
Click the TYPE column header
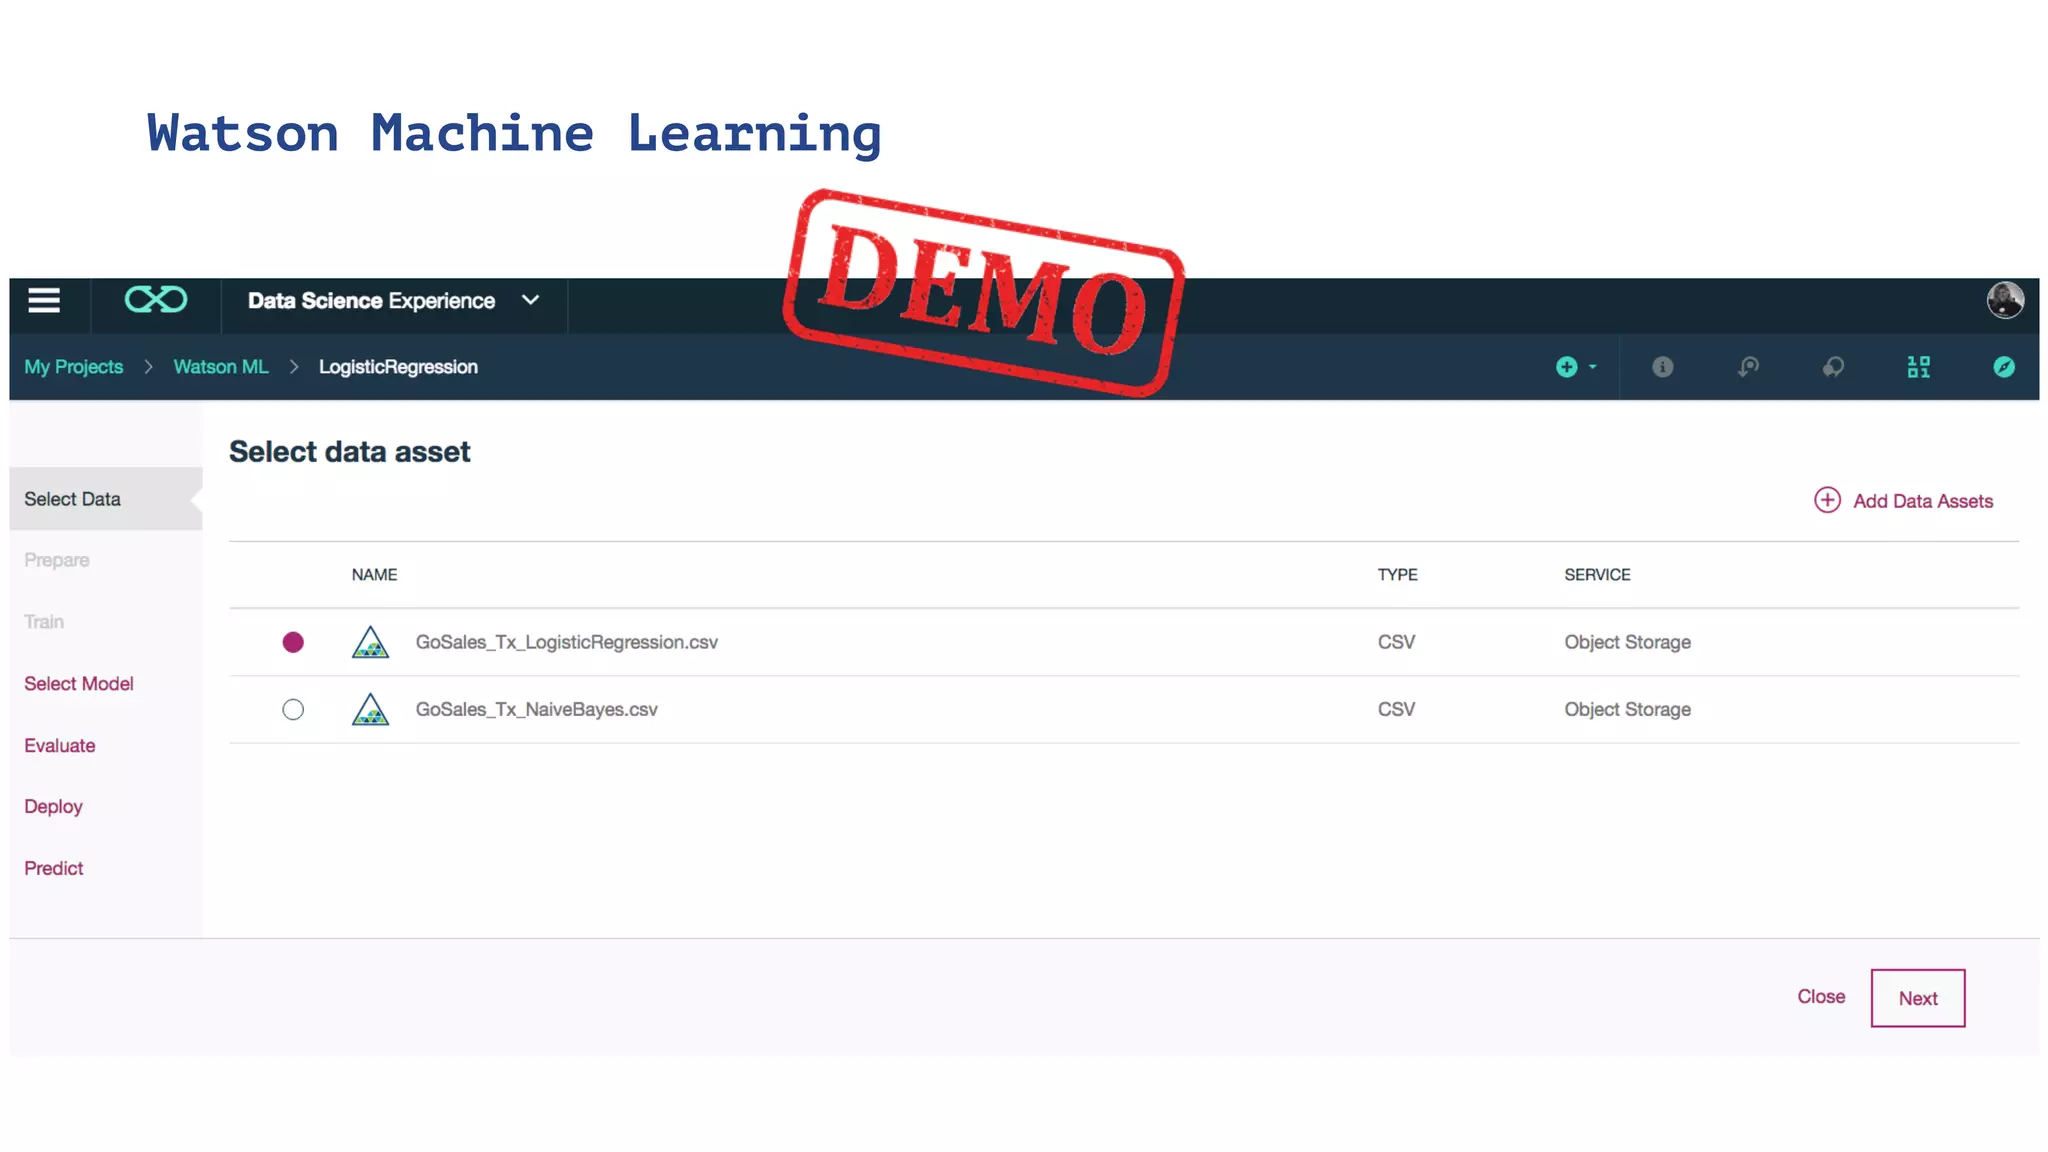(x=1397, y=575)
